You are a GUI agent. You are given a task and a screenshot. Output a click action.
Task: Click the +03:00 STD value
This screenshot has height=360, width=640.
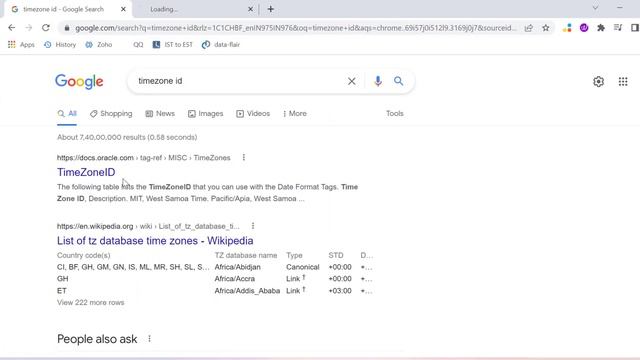340,291
